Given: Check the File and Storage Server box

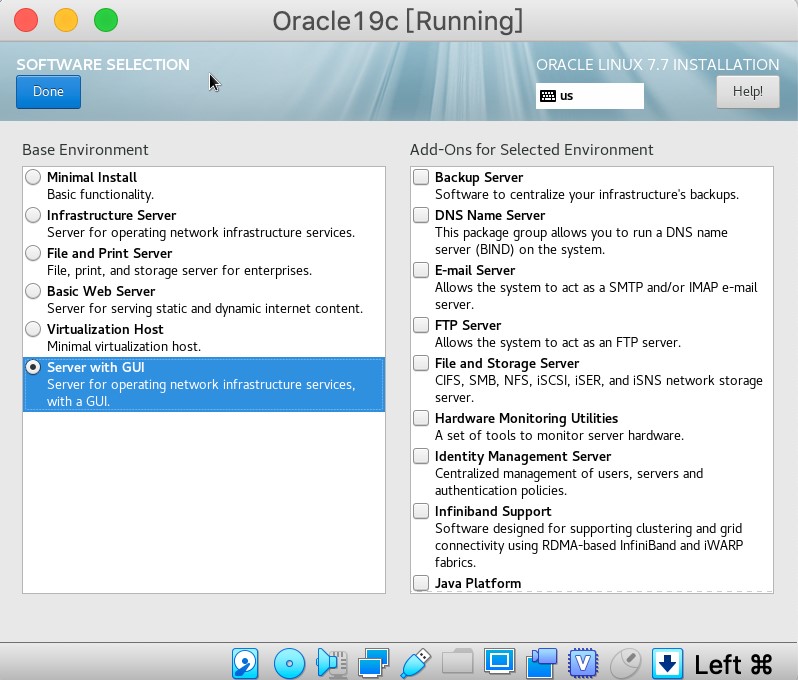Looking at the screenshot, I should tap(421, 363).
